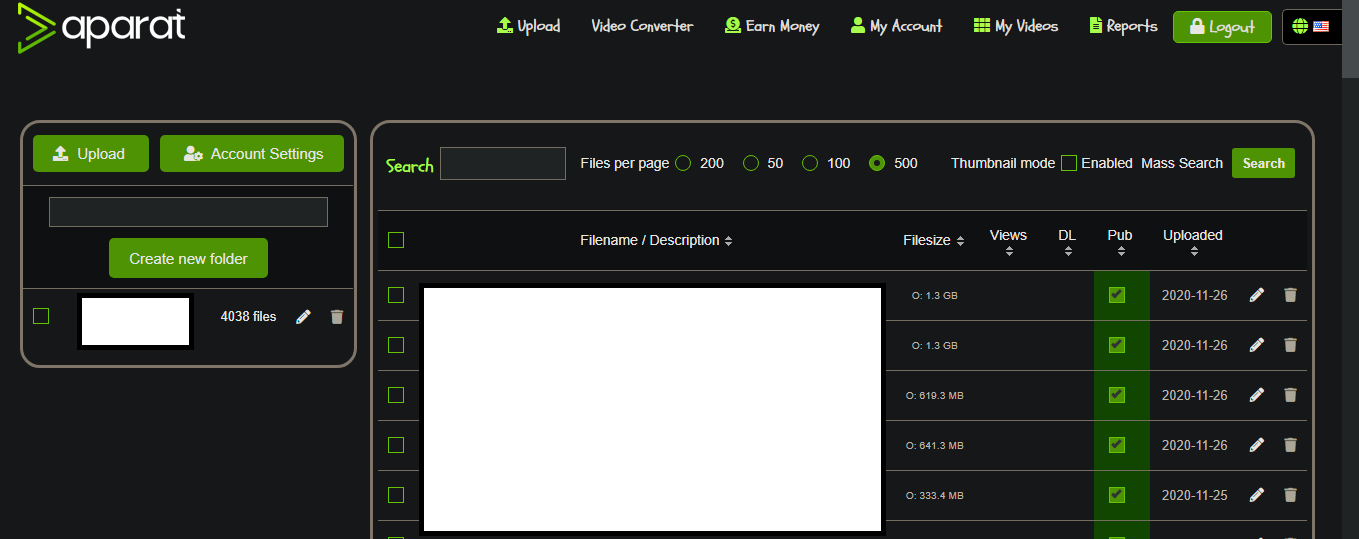1359x539 pixels.
Task: Toggle the select-all files checkbox
Action: point(396,240)
